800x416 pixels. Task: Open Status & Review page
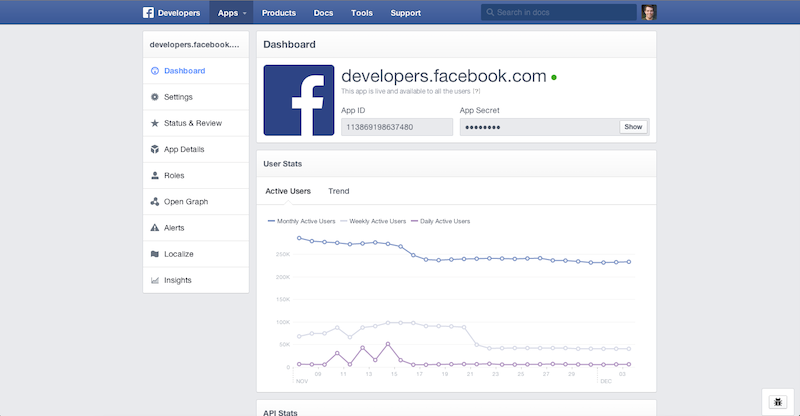pyautogui.click(x=196, y=123)
